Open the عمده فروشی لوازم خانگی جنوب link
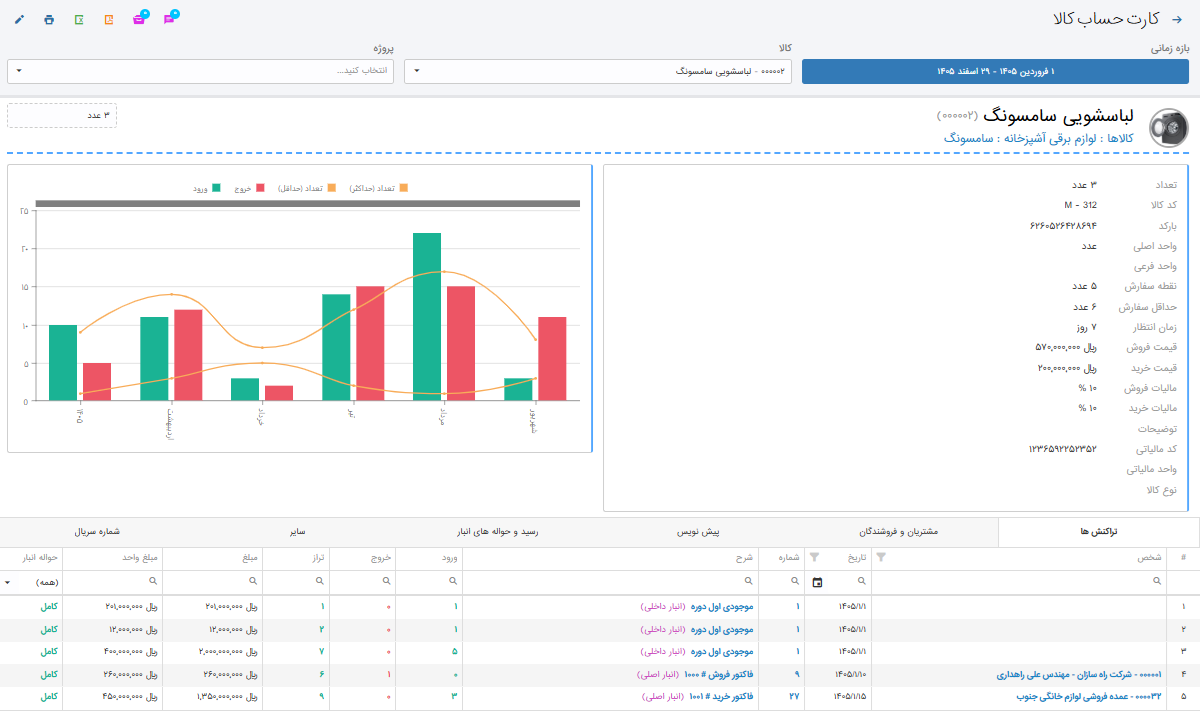The width and height of the screenshot is (1200, 711). [1090, 697]
